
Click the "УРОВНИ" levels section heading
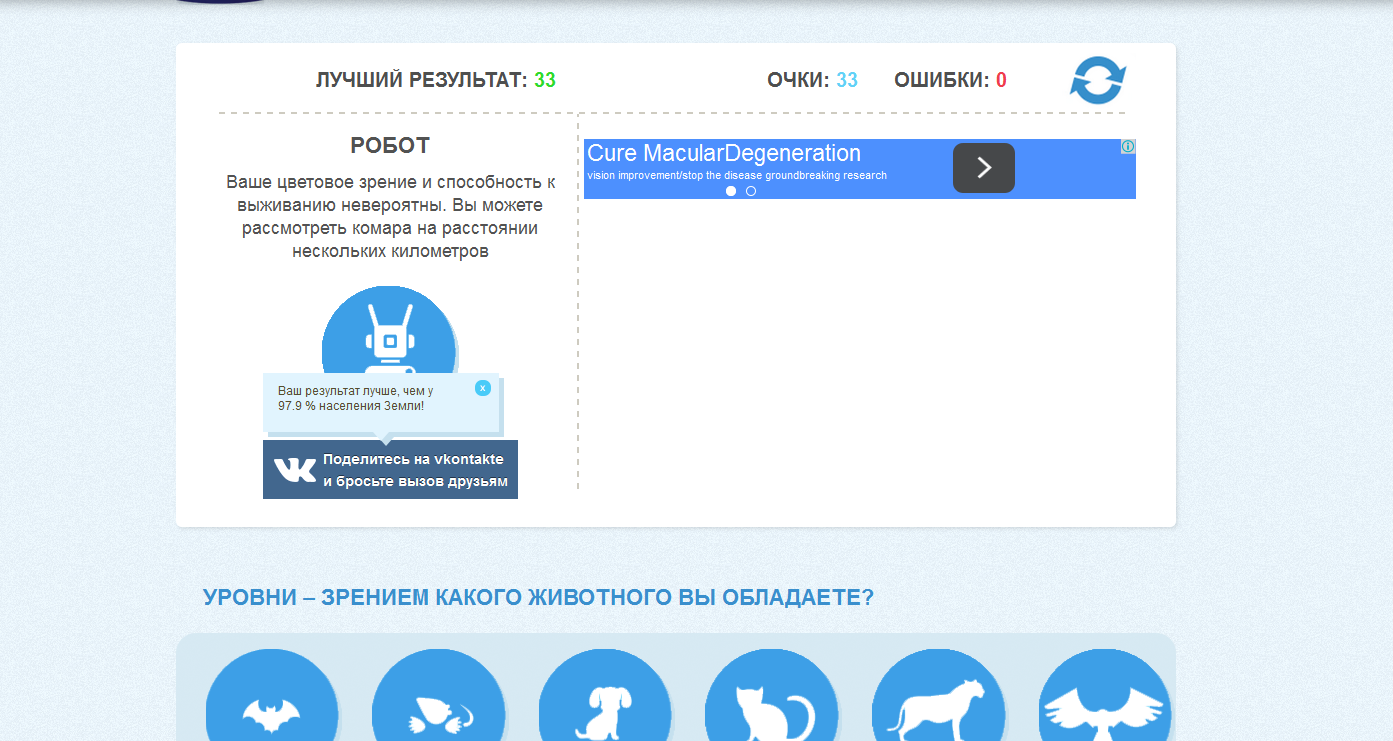[x=538, y=598]
